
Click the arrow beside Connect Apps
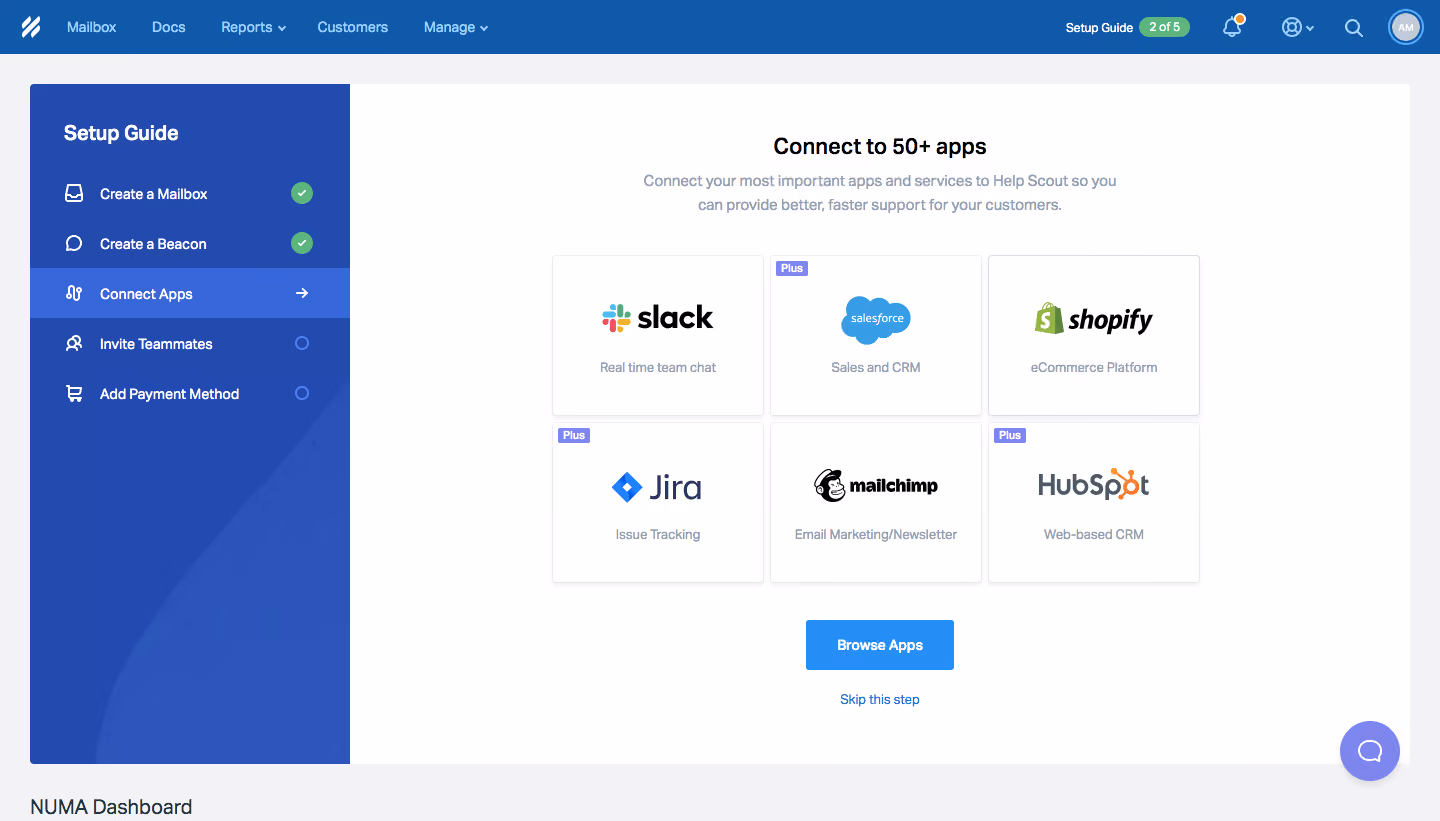302,293
